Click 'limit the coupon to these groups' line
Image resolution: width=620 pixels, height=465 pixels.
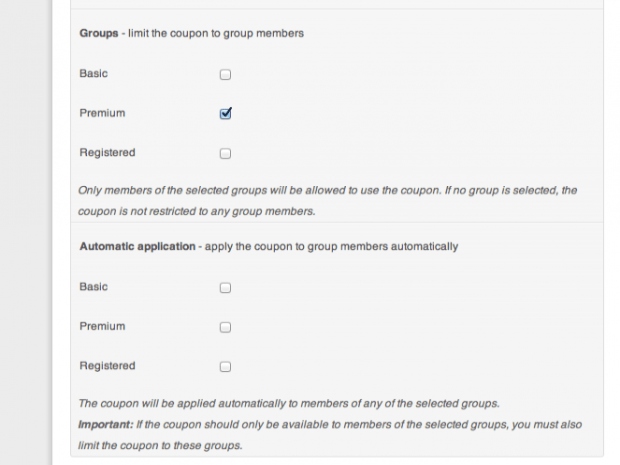pyautogui.click(x=161, y=445)
